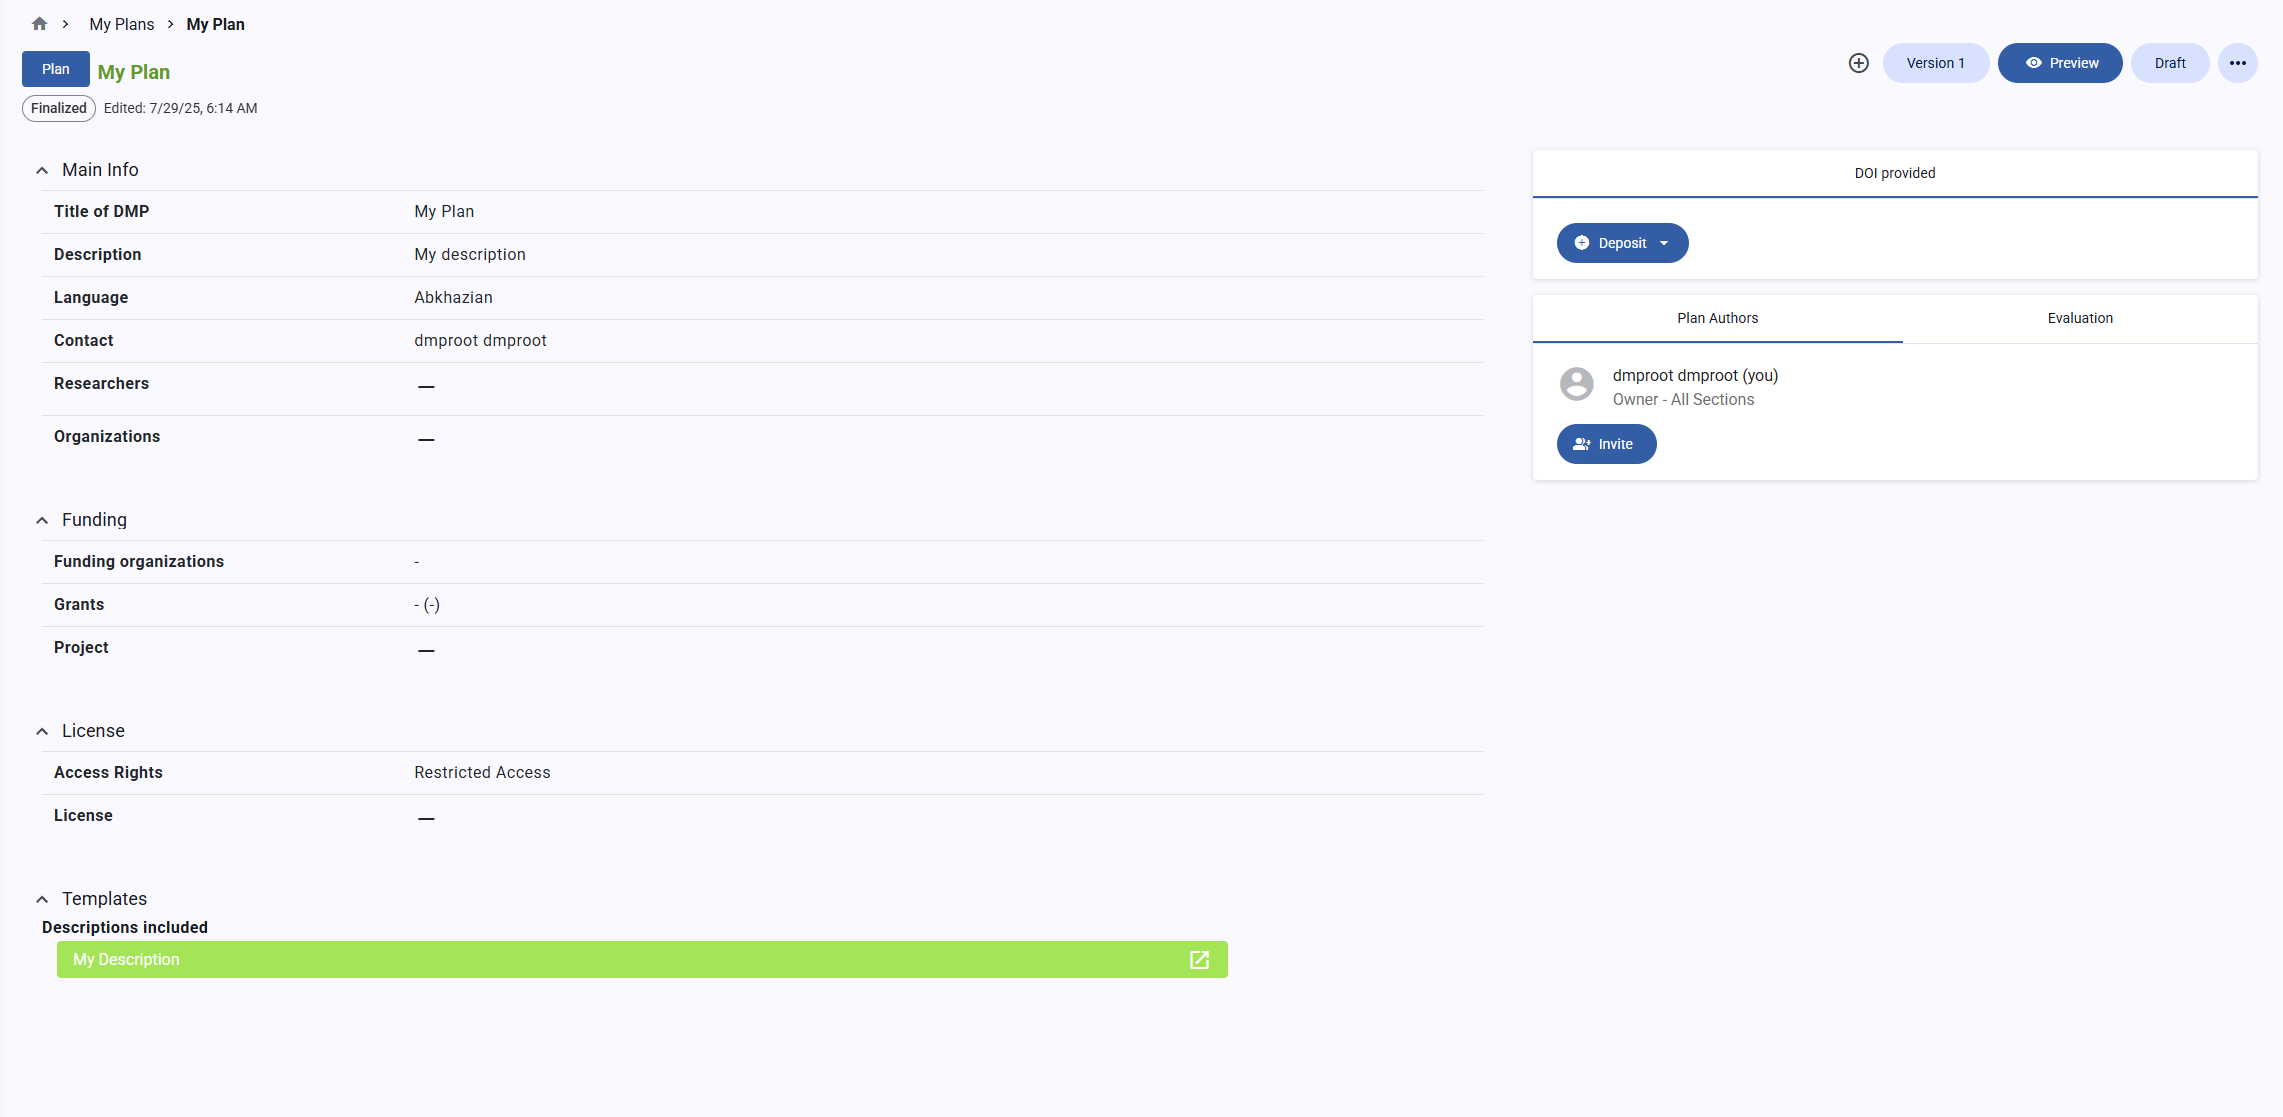Go to My Plans breadcrumb link

(x=121, y=24)
